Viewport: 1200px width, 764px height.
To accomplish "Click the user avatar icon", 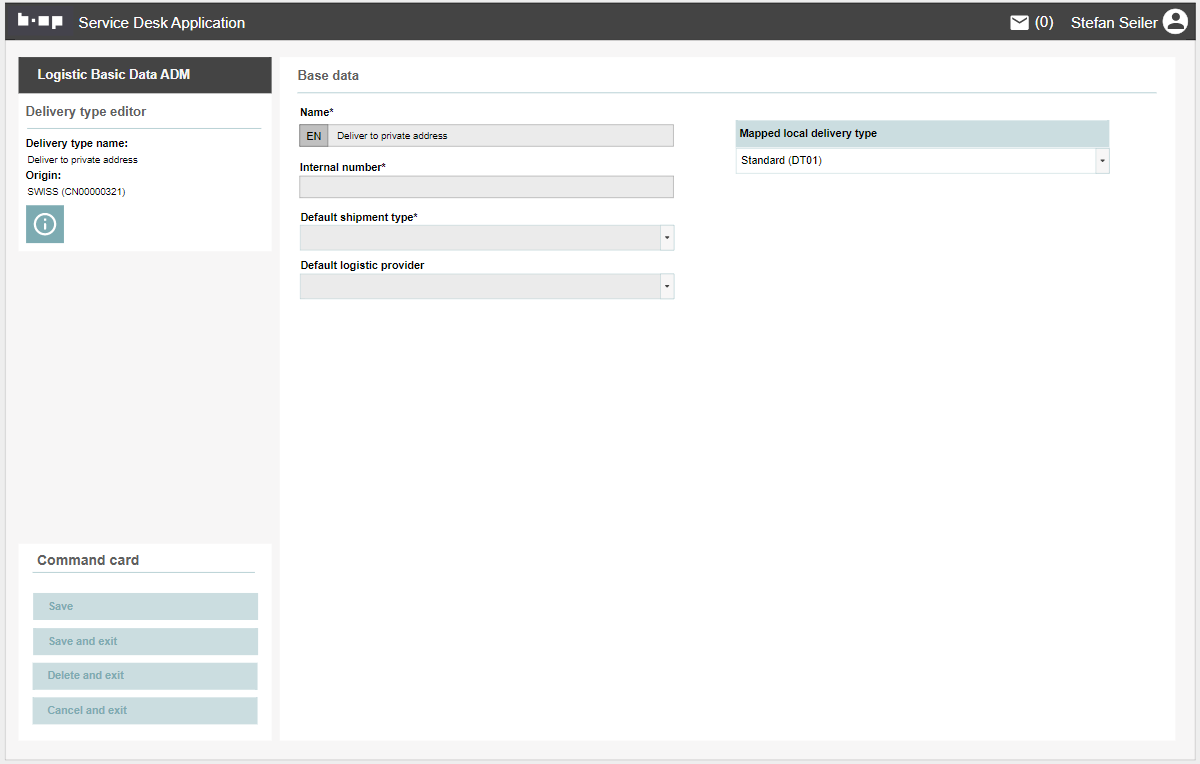I will pos(1175,22).
